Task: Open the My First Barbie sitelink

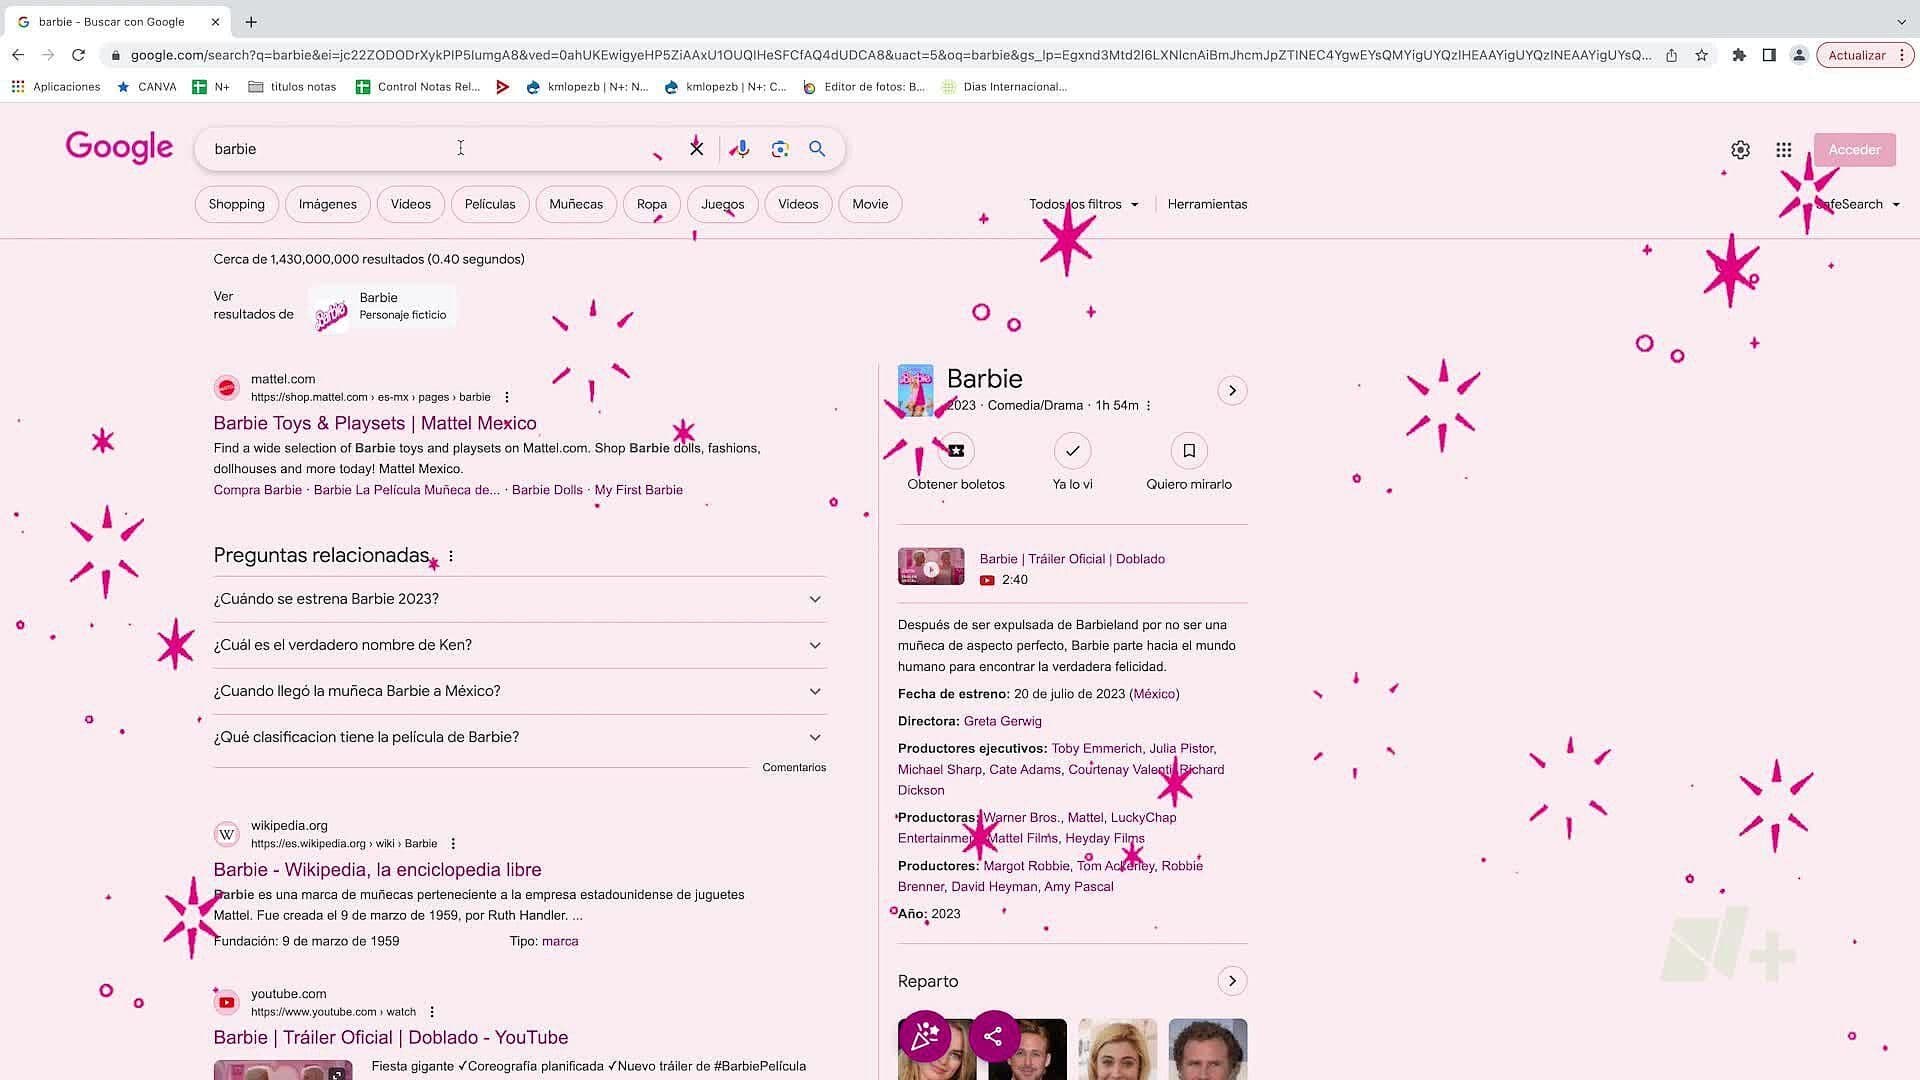Action: [x=639, y=490]
